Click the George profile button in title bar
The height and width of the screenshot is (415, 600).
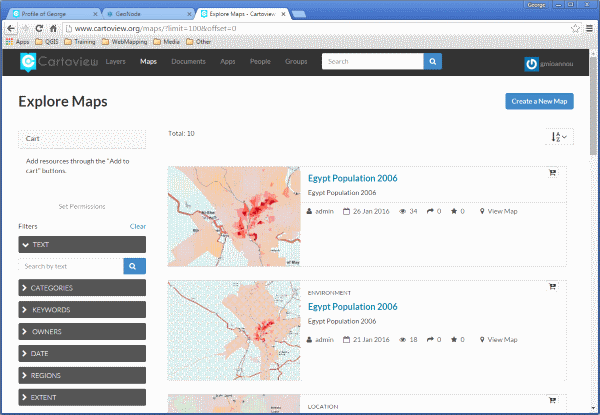[x=536, y=5]
